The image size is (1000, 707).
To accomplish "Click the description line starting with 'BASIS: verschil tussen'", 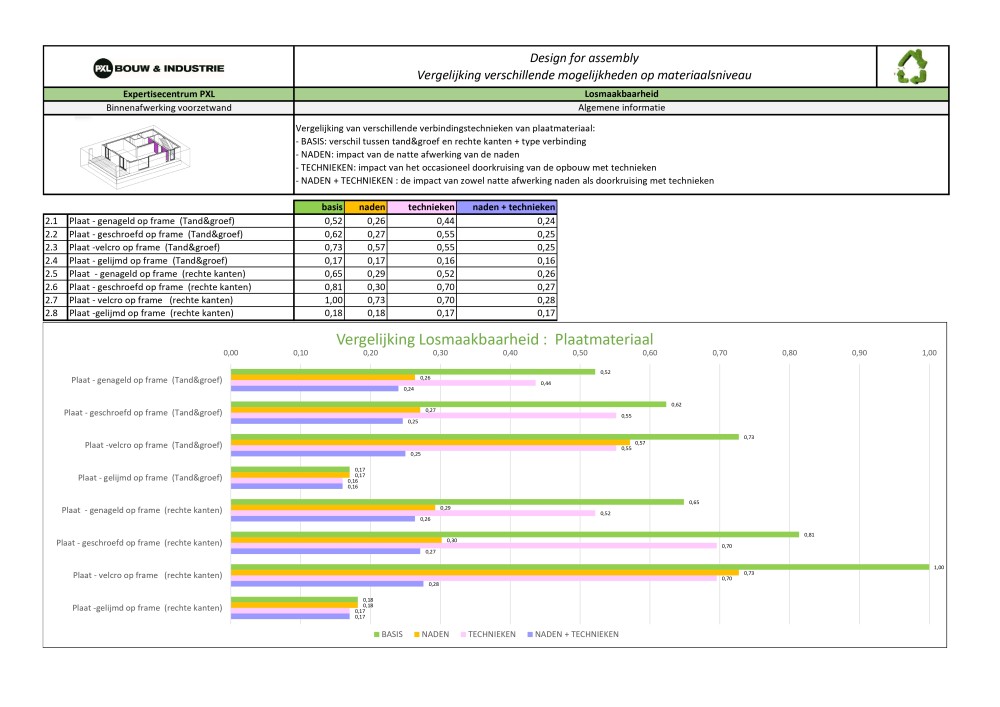I will point(441,142).
